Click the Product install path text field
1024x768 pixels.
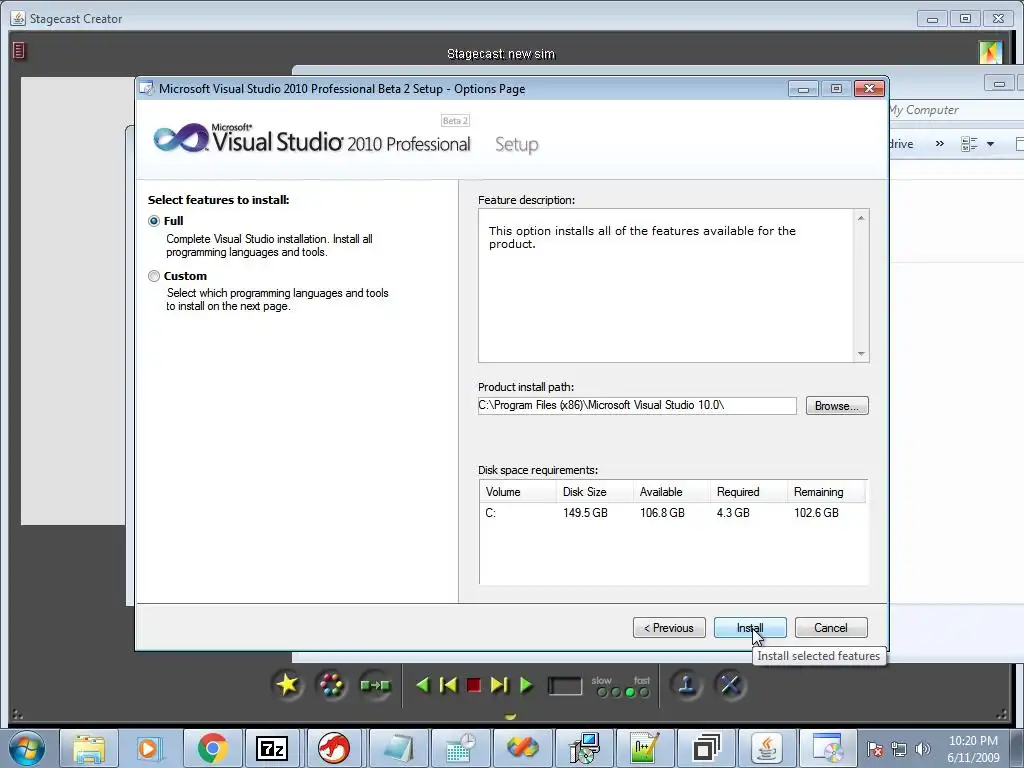click(x=637, y=406)
